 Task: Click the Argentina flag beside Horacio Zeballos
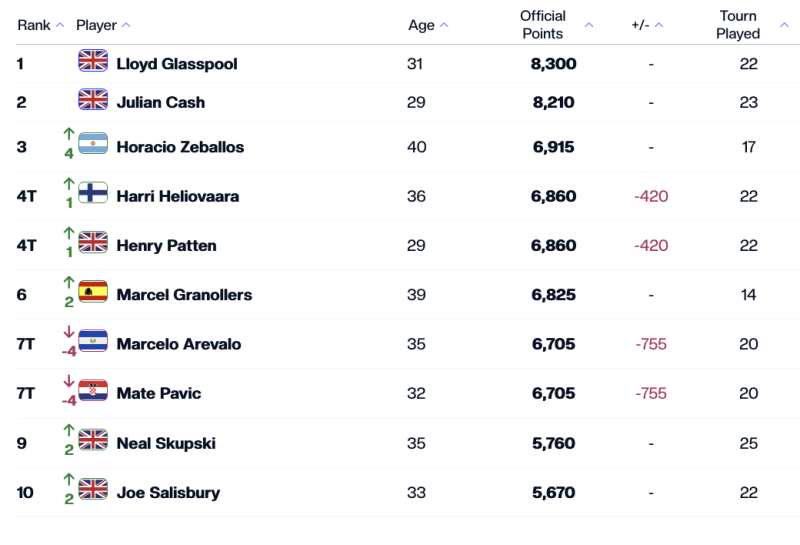93,144
